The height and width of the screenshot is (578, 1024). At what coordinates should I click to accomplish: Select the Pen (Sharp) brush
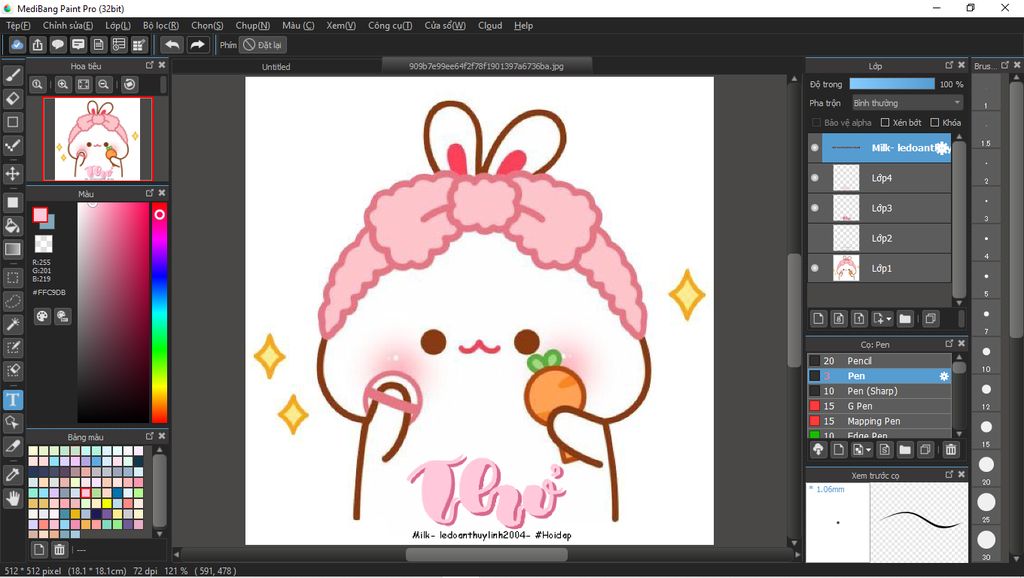[879, 391]
